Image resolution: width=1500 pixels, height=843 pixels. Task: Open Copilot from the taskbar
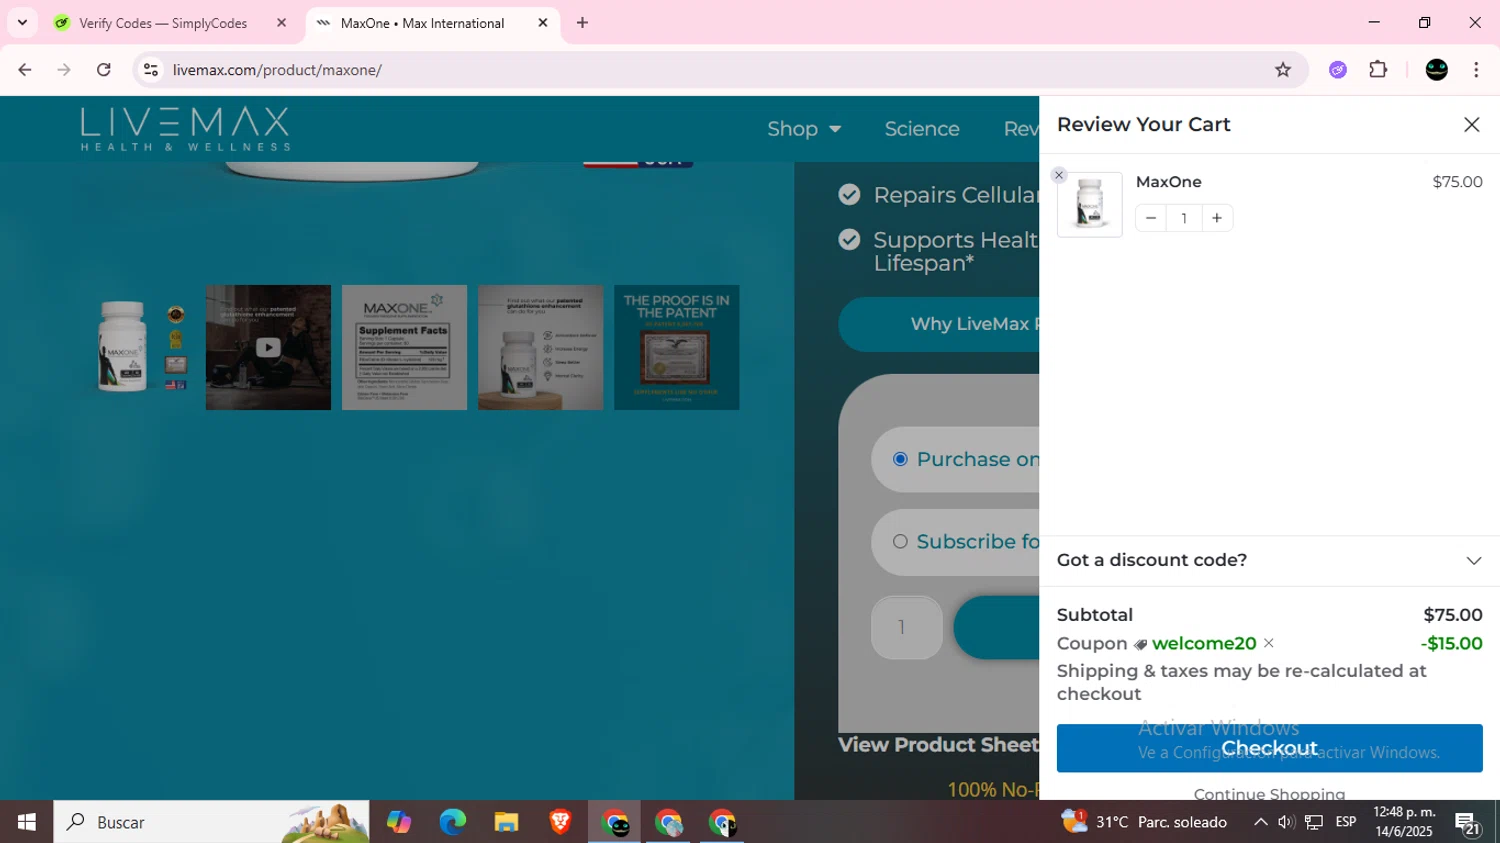(399, 822)
